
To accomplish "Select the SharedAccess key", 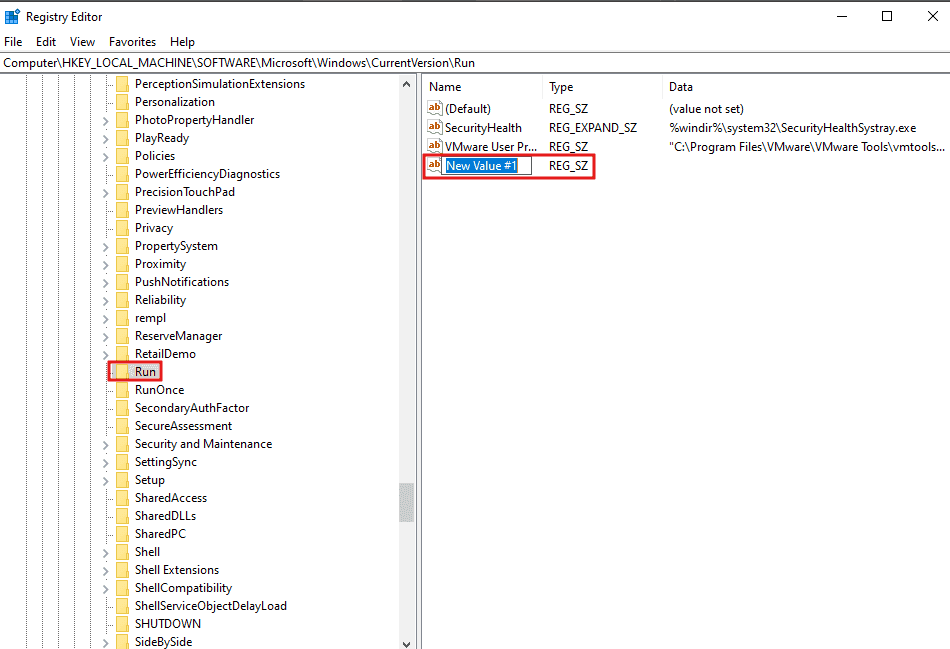I will [171, 498].
